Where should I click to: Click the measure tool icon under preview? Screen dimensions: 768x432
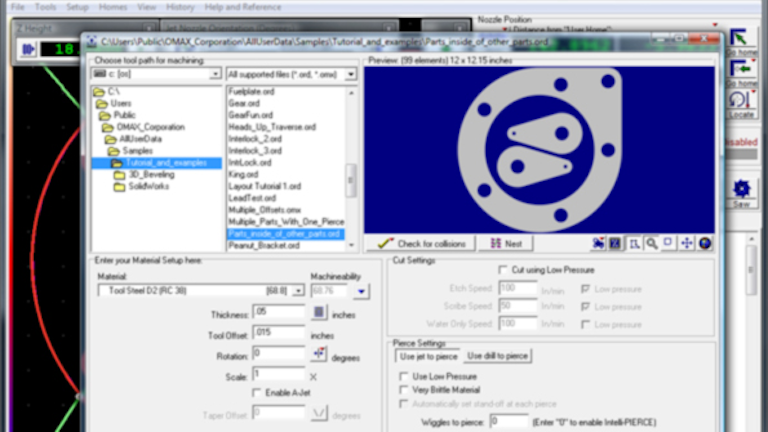[x=633, y=243]
